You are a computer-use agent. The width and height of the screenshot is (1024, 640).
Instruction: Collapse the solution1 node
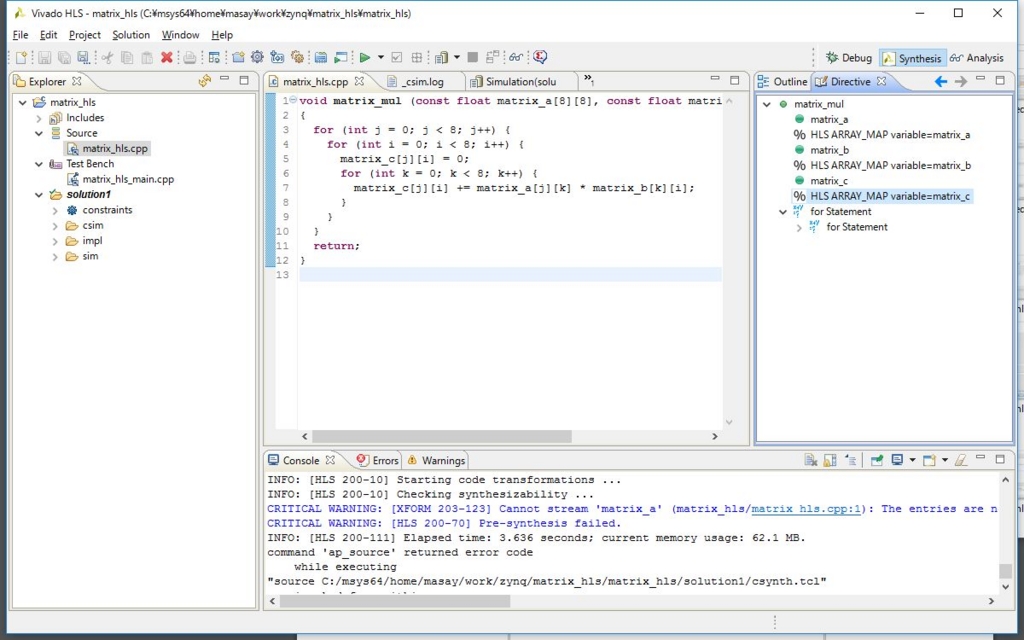pyautogui.click(x=39, y=195)
